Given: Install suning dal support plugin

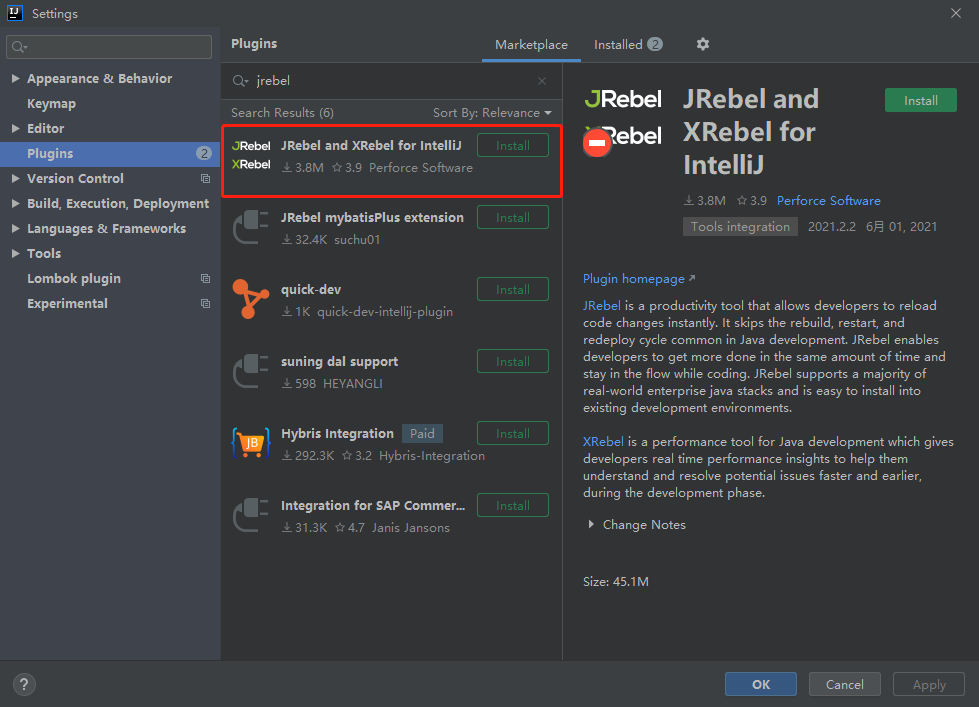Looking at the screenshot, I should tap(513, 362).
